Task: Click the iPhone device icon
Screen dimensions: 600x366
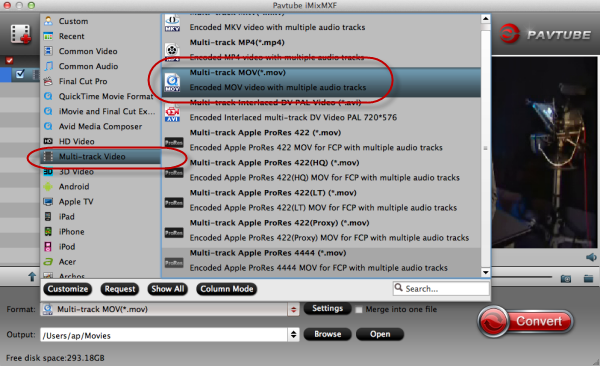Action: click(x=48, y=232)
